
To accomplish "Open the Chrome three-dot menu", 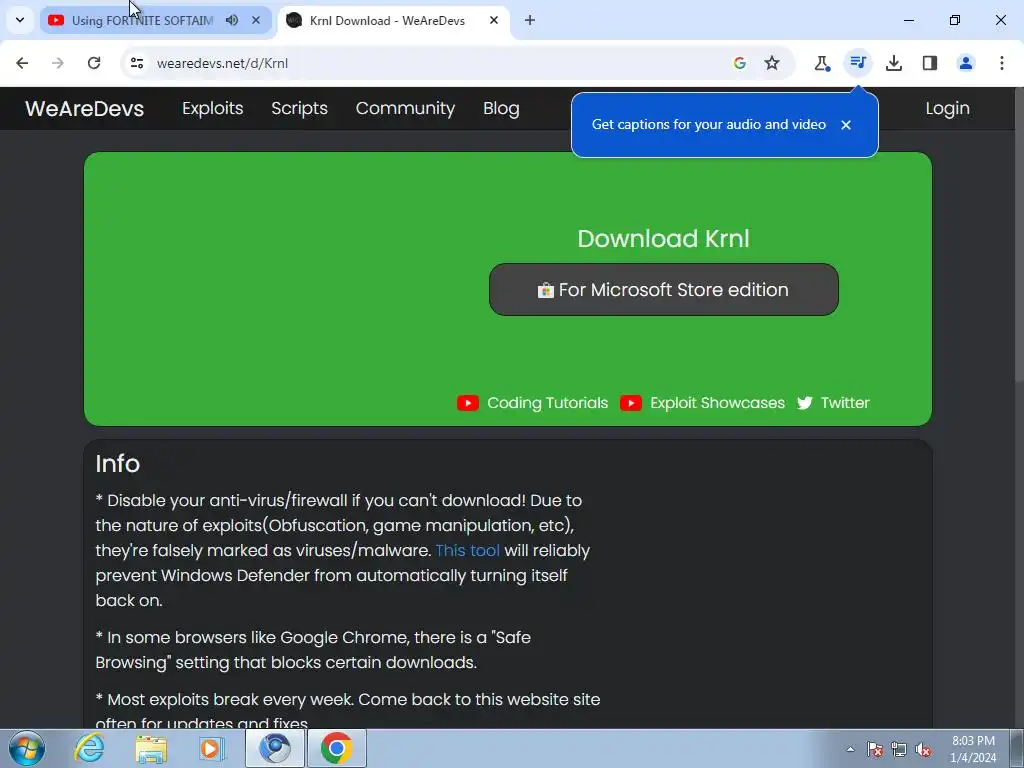I will [x=1001, y=63].
